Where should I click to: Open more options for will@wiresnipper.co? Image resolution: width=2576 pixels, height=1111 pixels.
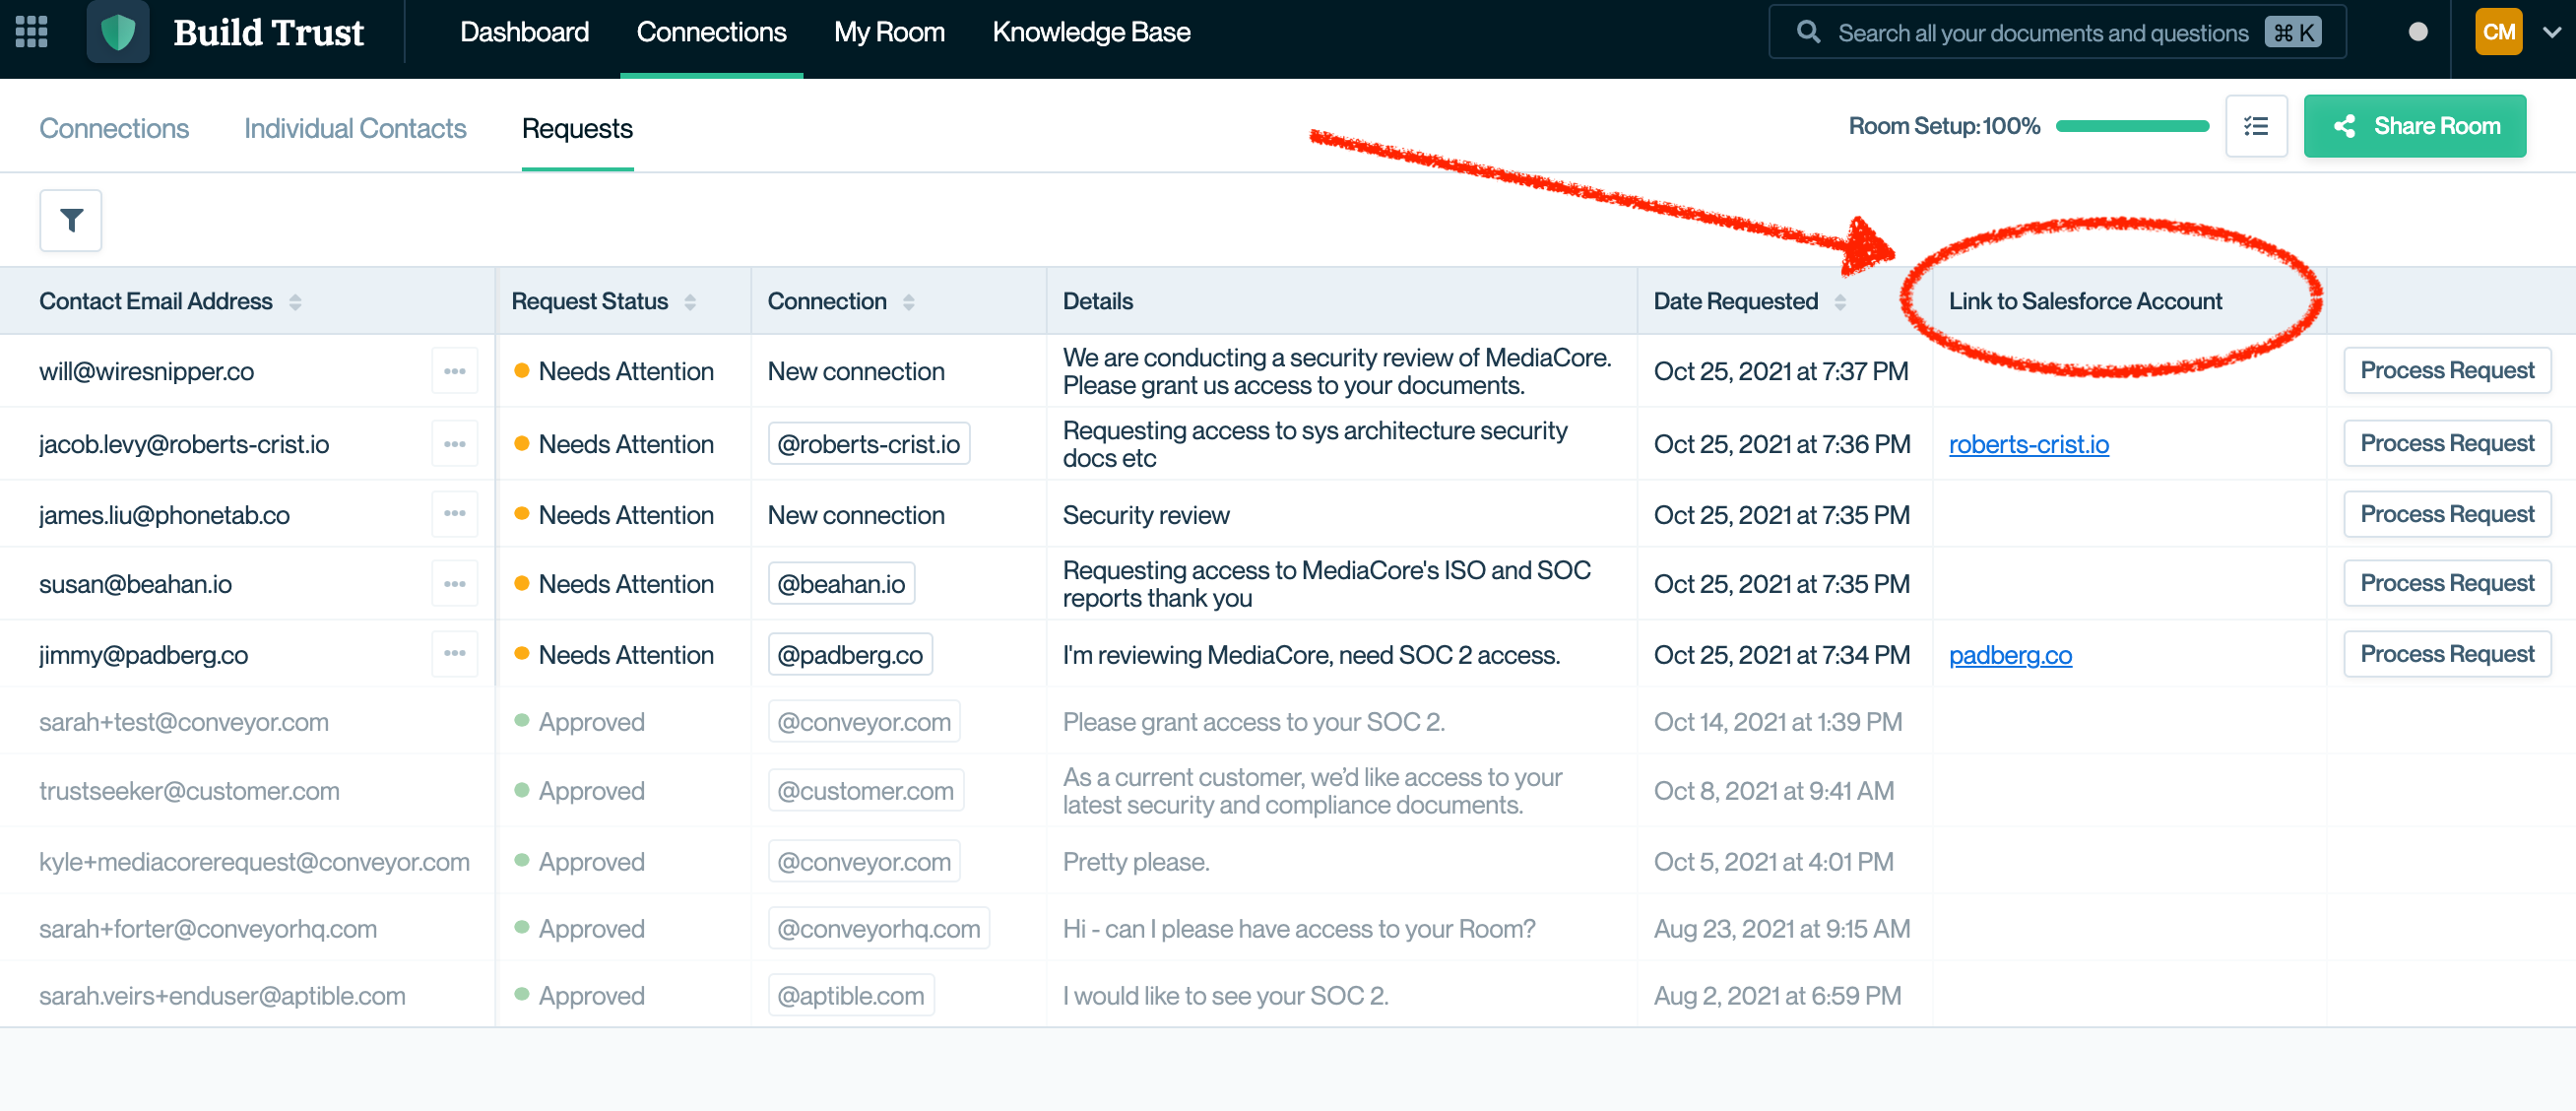(x=455, y=371)
